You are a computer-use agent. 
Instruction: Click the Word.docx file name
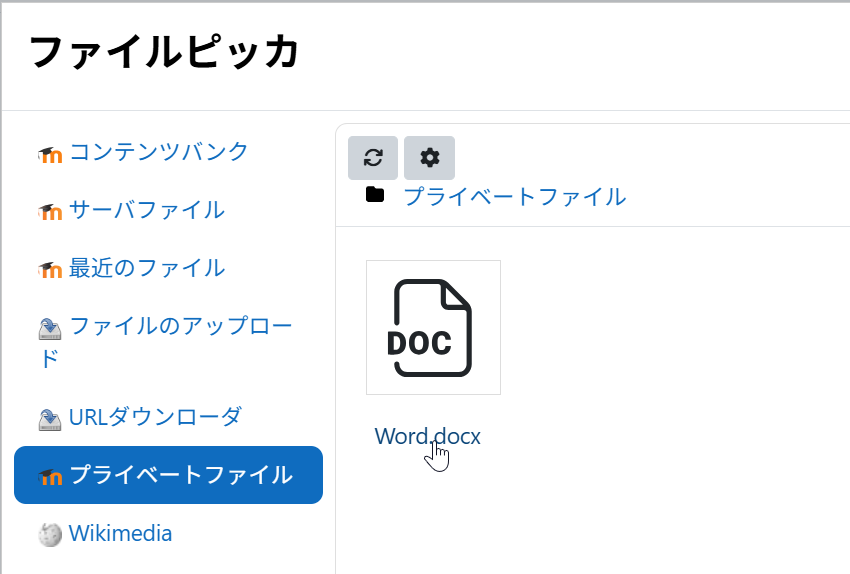click(427, 437)
